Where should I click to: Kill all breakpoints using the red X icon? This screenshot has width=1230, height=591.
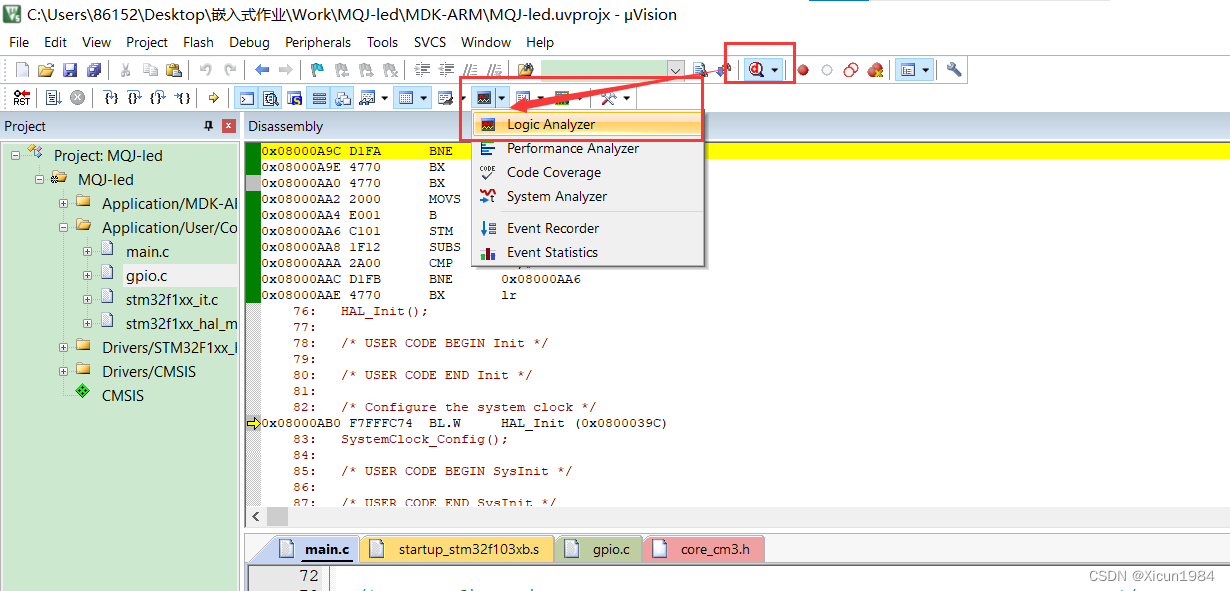click(x=875, y=70)
